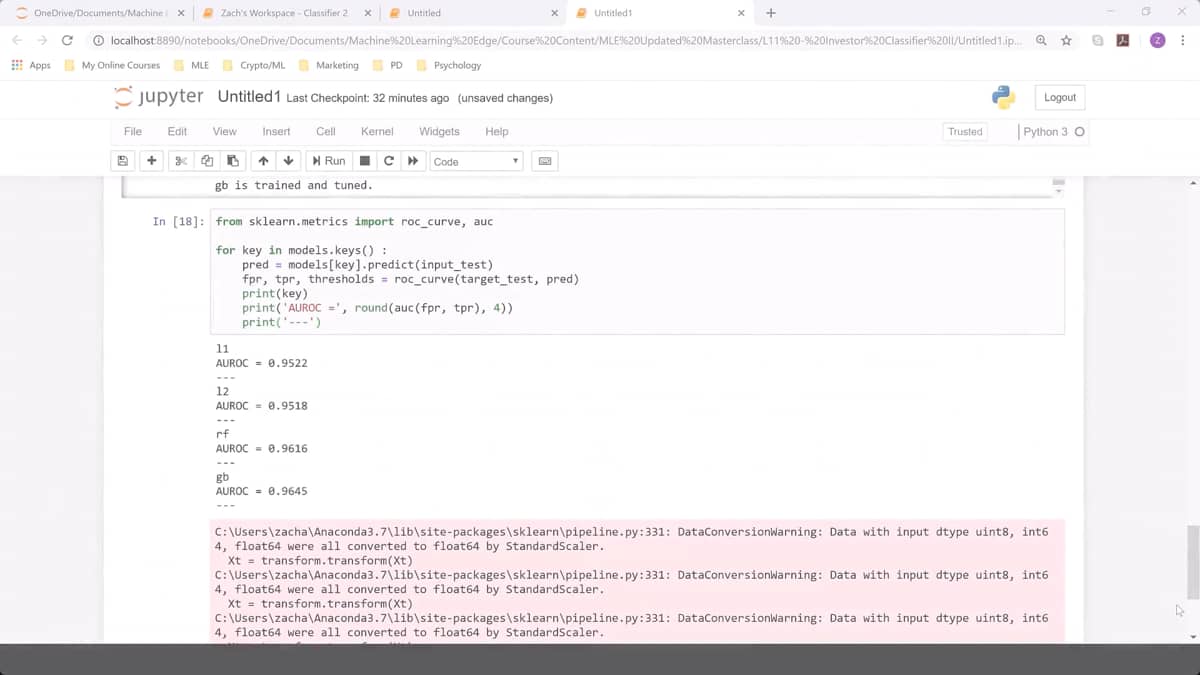Open My Online Courses bookmark folder
This screenshot has height=675, width=1200.
coord(111,65)
